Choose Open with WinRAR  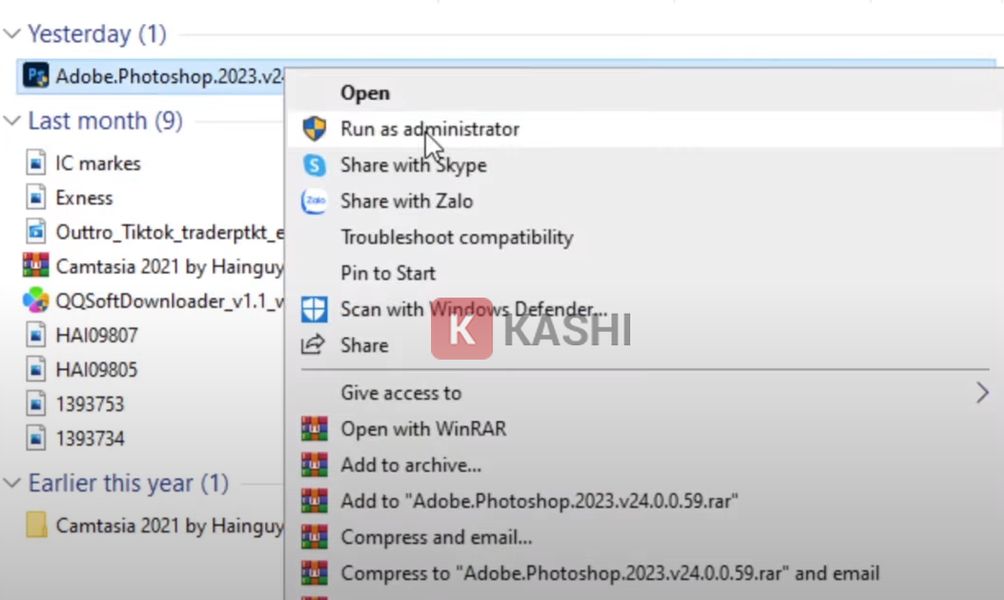click(x=423, y=429)
